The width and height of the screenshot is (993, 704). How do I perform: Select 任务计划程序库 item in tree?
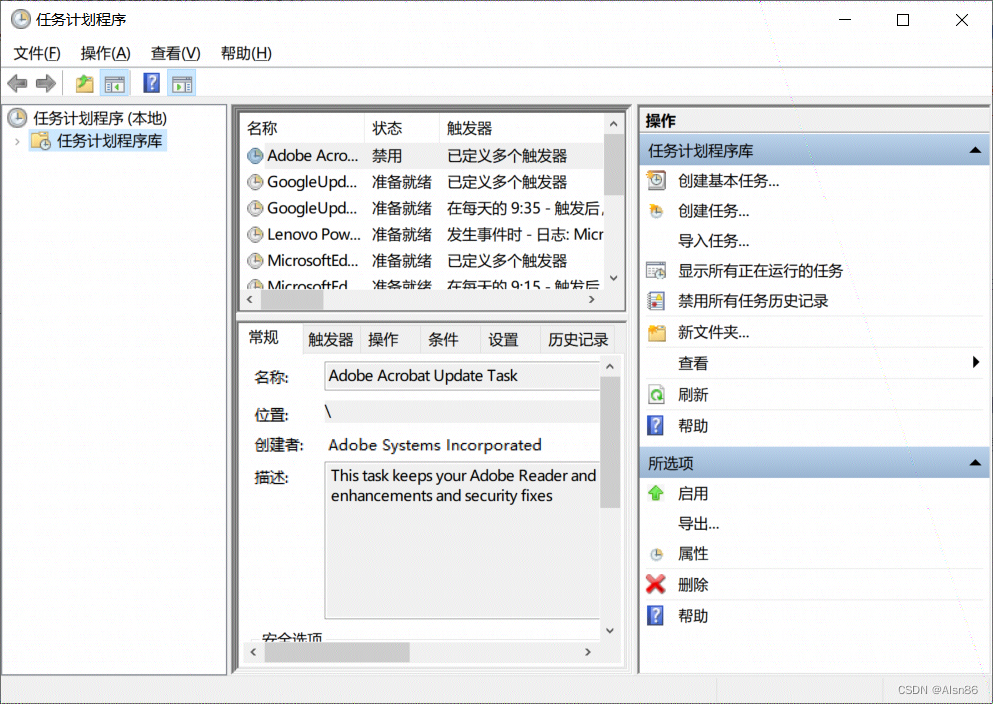coord(98,141)
